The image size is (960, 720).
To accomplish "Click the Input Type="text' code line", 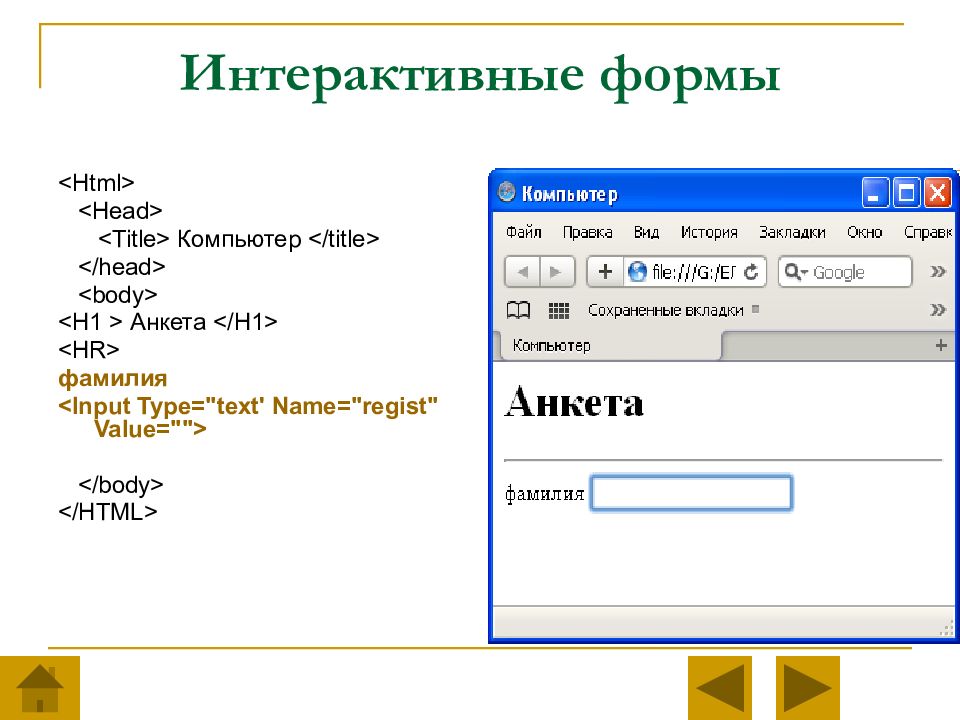I will coord(248,406).
